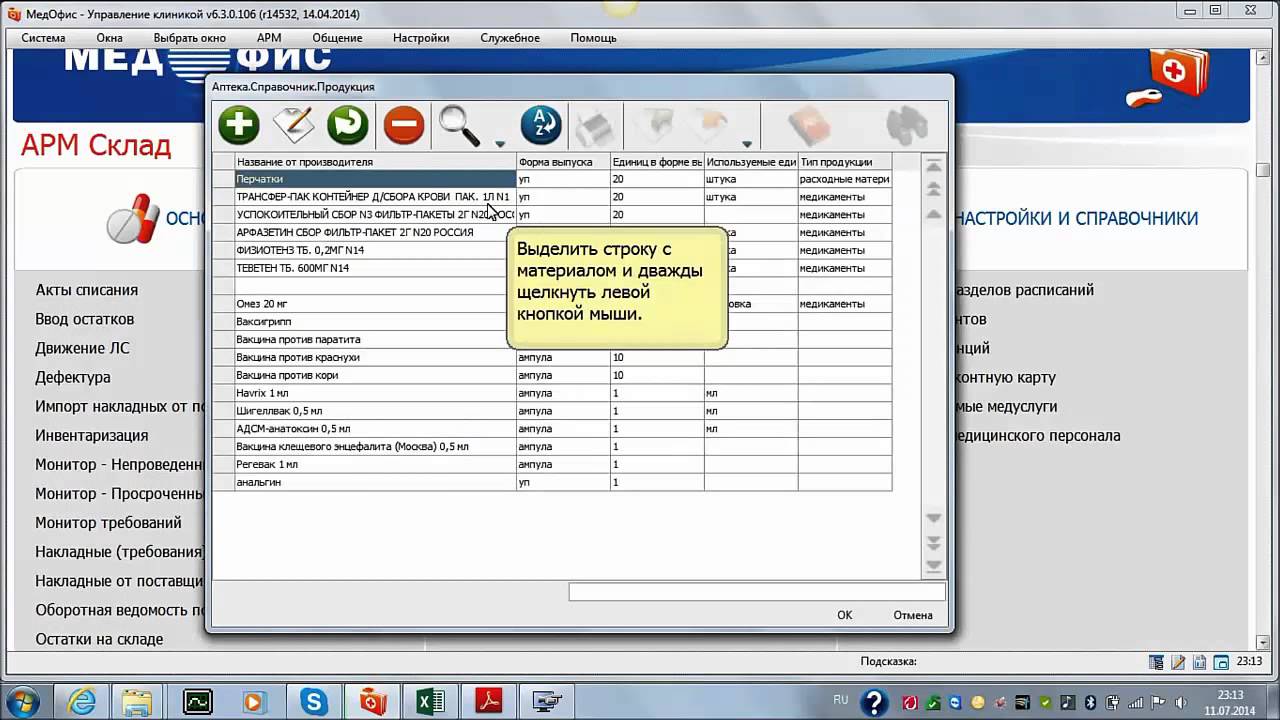Click the Форма выпуска column header

click(563, 161)
